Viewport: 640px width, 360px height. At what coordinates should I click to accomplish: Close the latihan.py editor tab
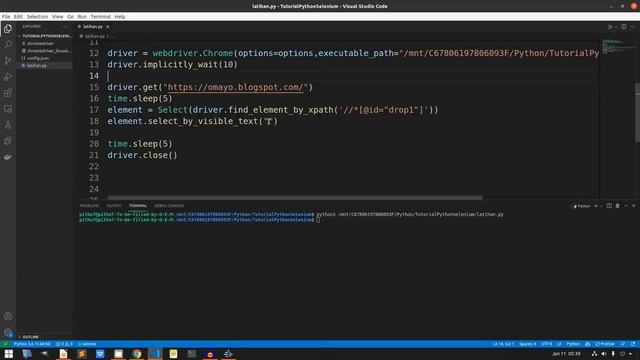click(108, 27)
